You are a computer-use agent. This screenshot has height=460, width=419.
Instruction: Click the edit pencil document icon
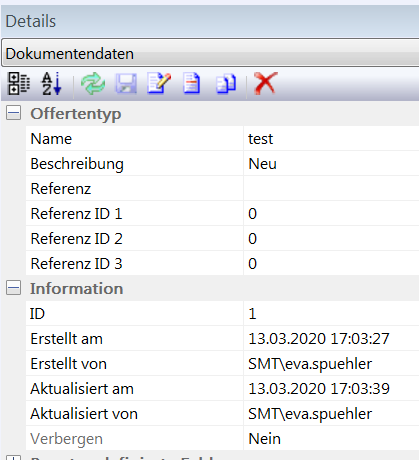159,83
